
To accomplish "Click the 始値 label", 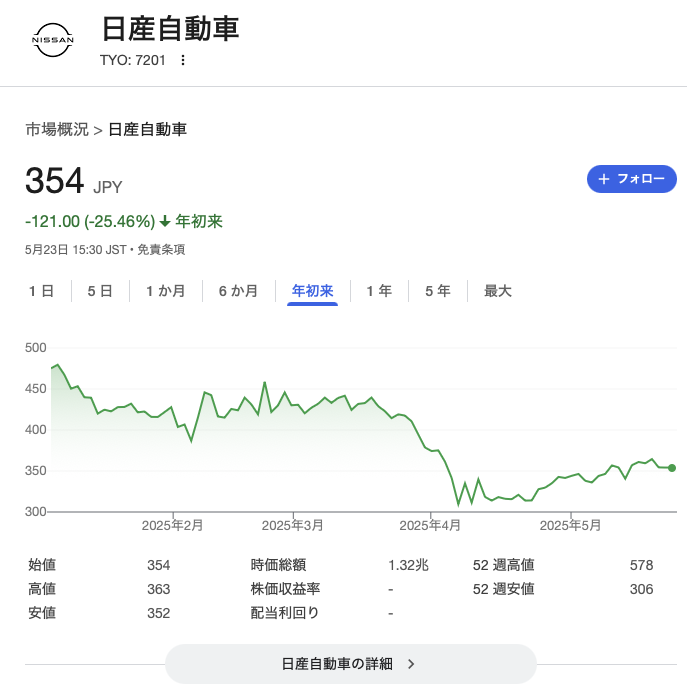I will (42, 565).
